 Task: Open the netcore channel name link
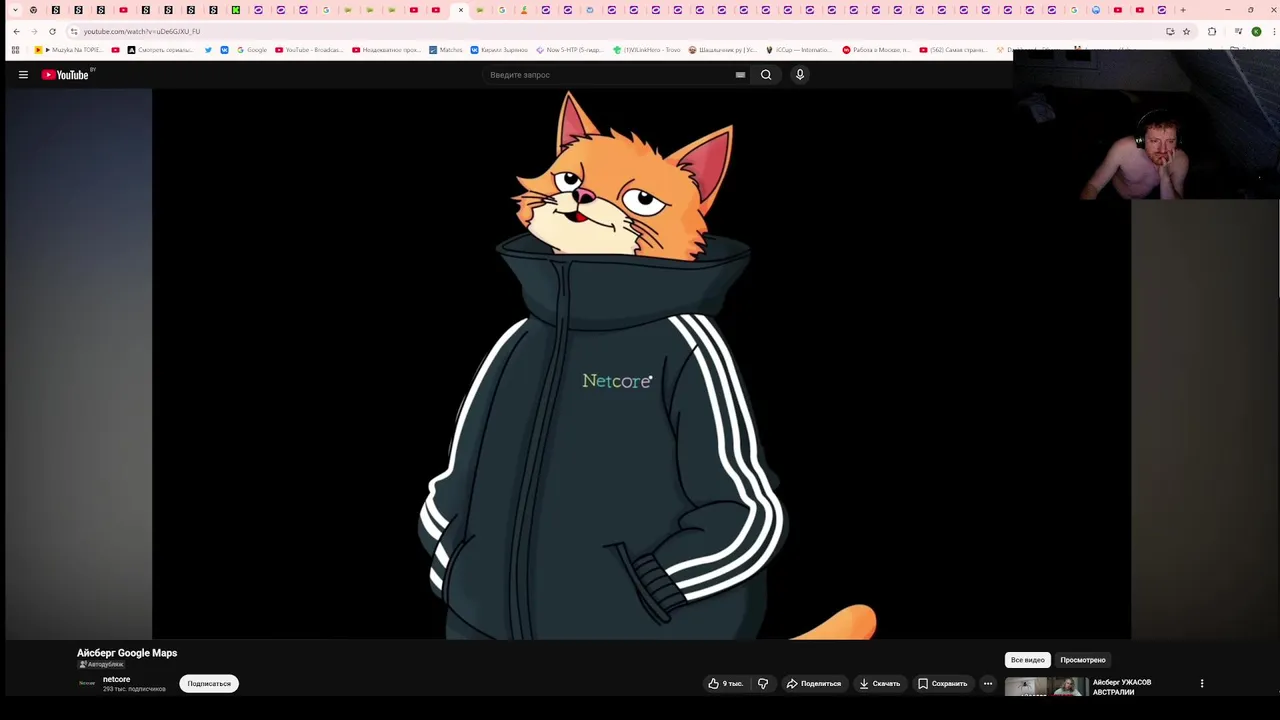point(116,679)
